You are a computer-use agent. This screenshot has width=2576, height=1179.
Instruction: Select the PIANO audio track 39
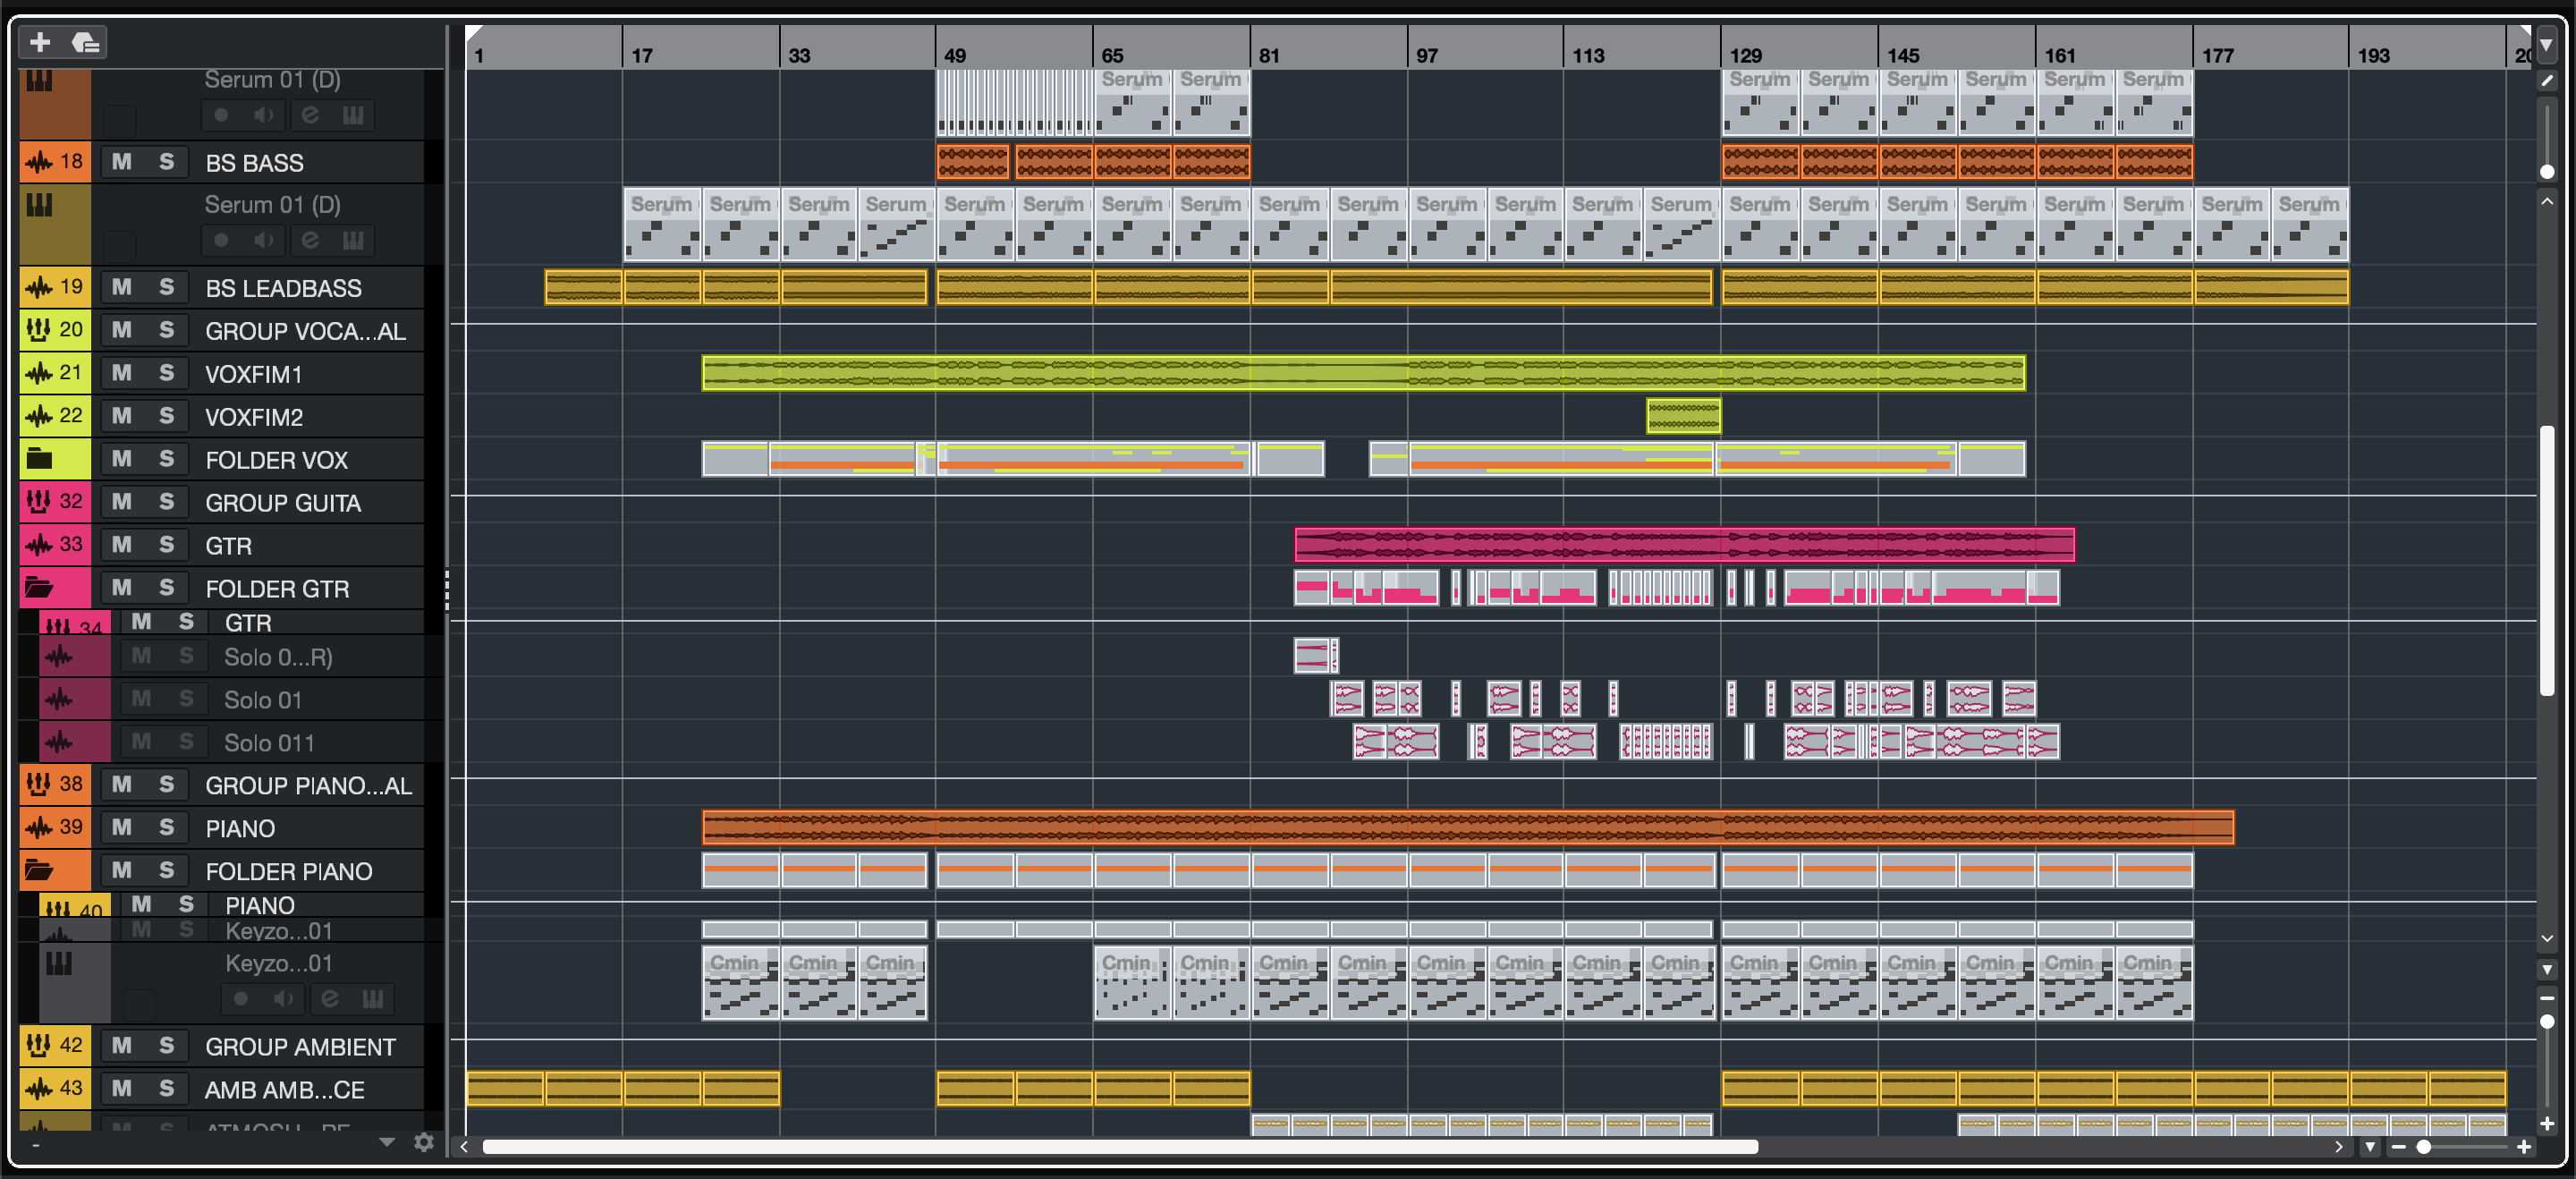click(240, 828)
